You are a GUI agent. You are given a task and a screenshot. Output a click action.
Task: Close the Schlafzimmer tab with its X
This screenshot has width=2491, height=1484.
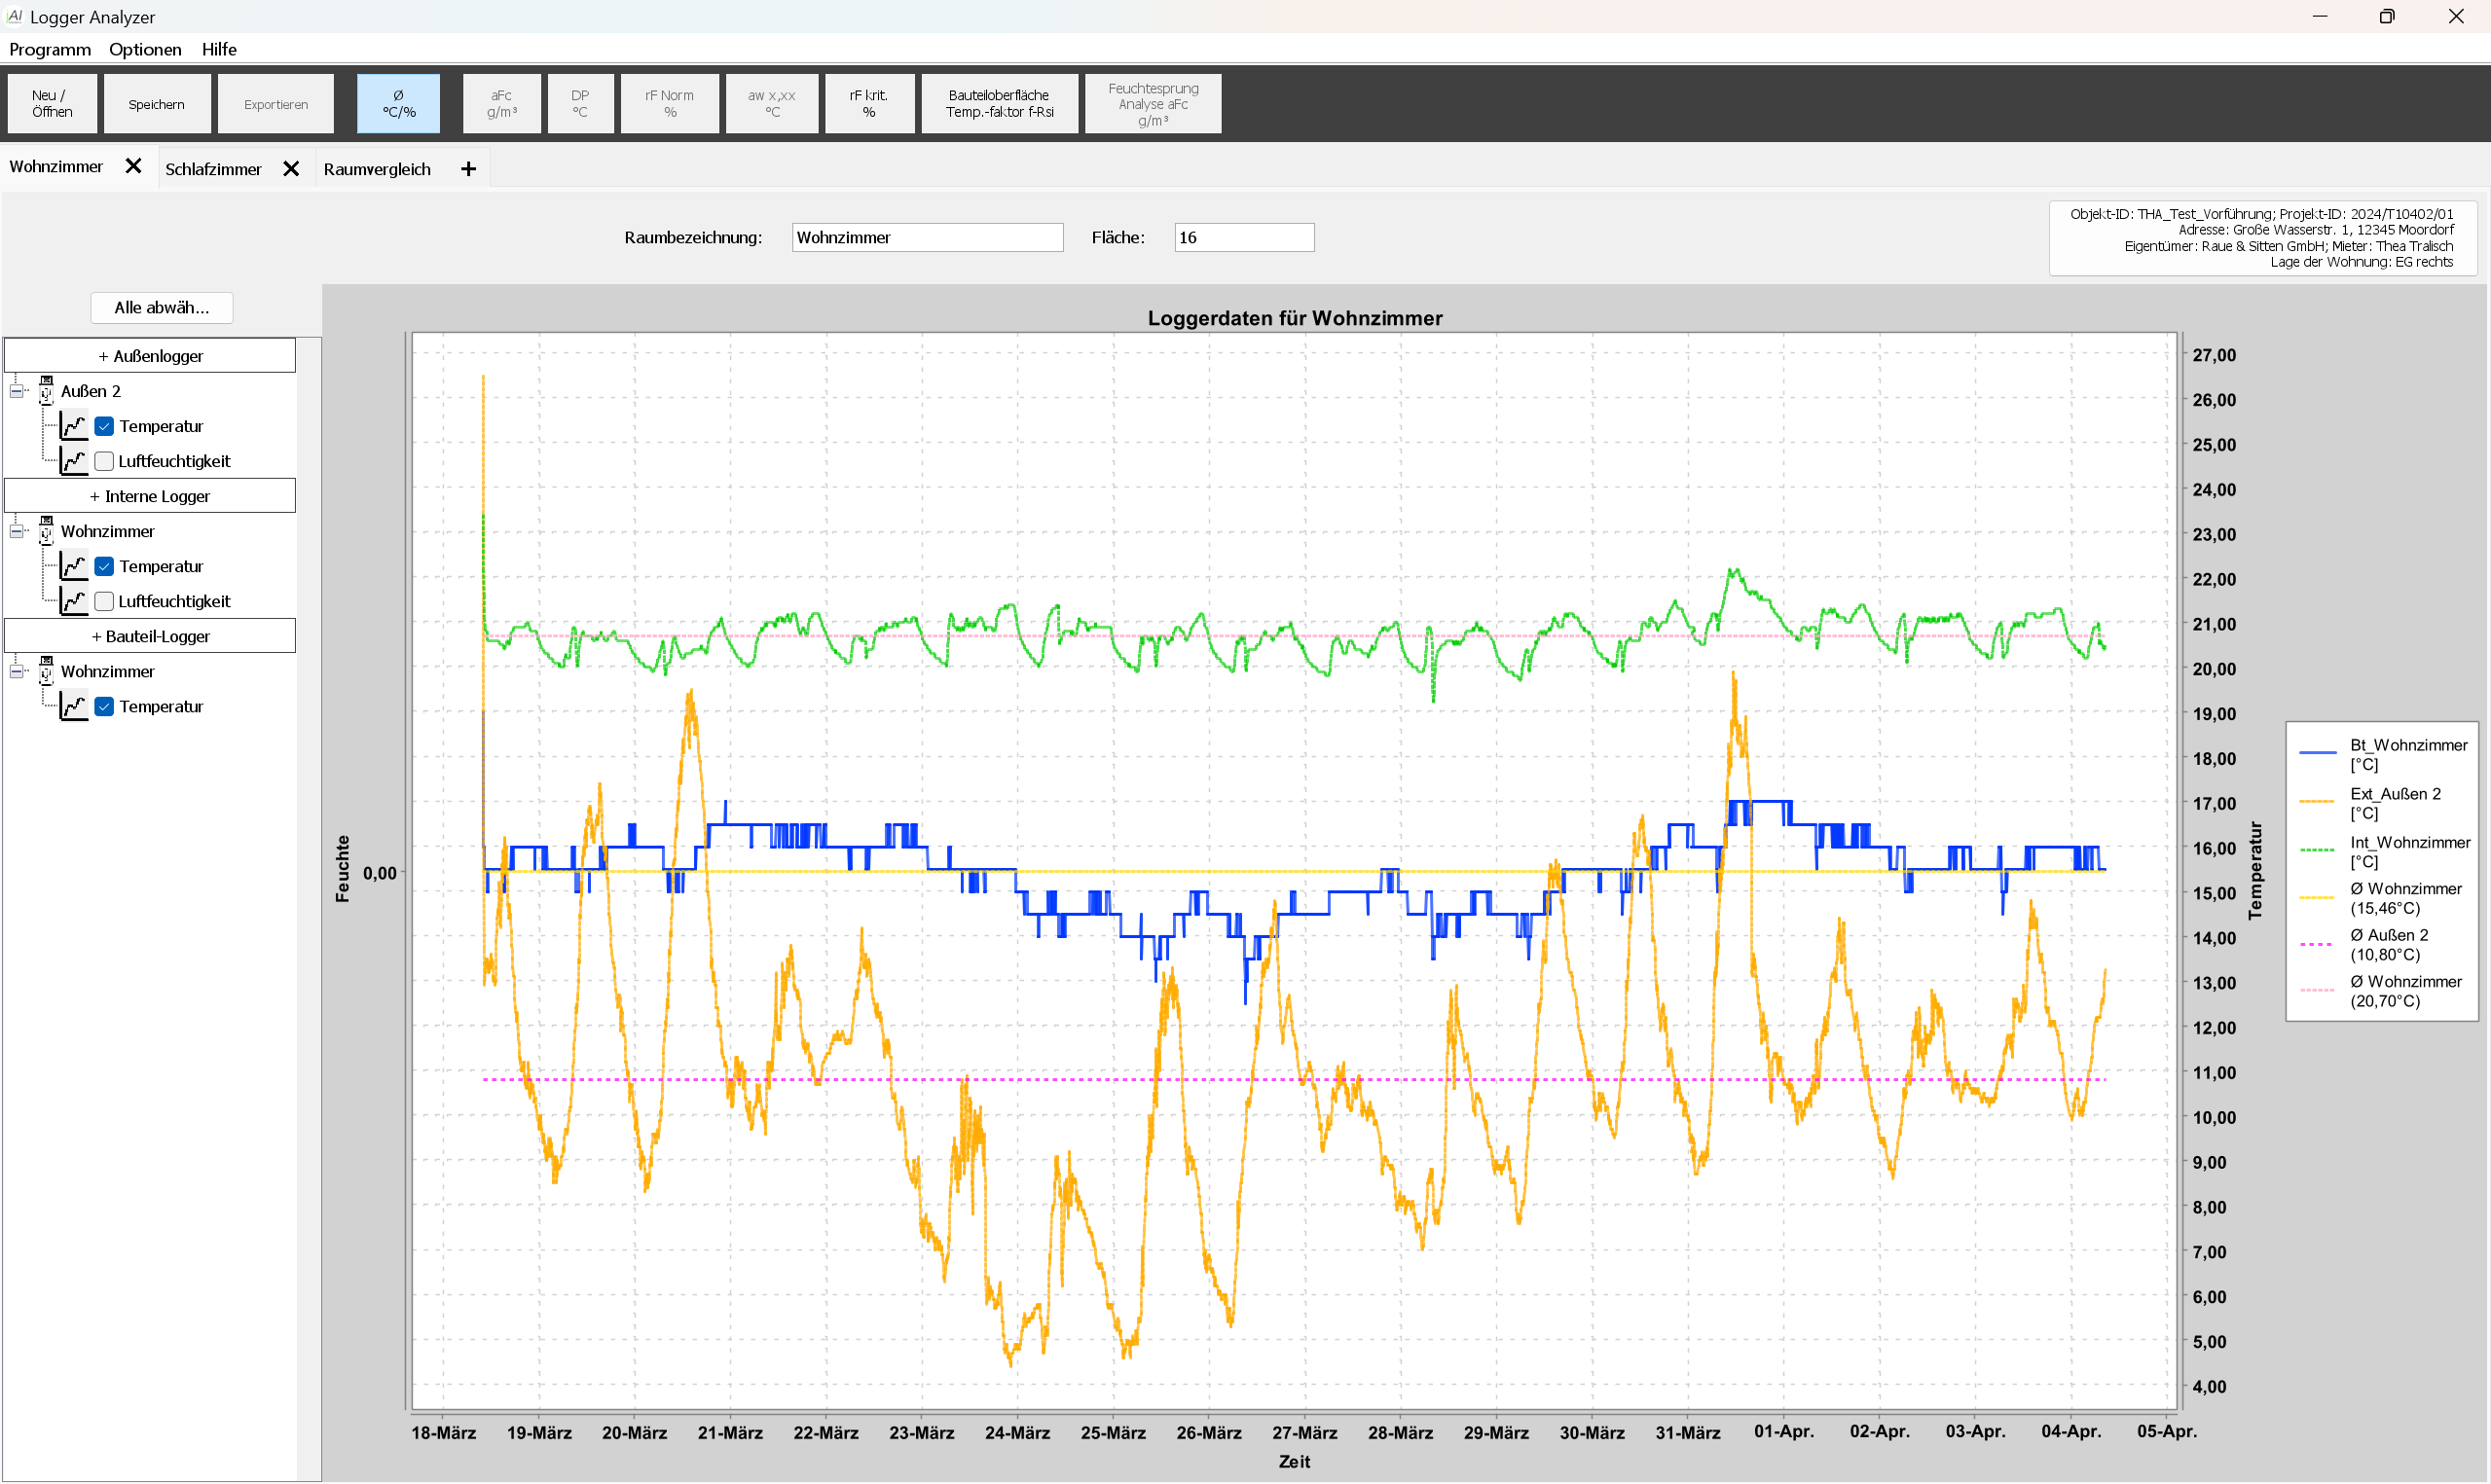(x=291, y=169)
